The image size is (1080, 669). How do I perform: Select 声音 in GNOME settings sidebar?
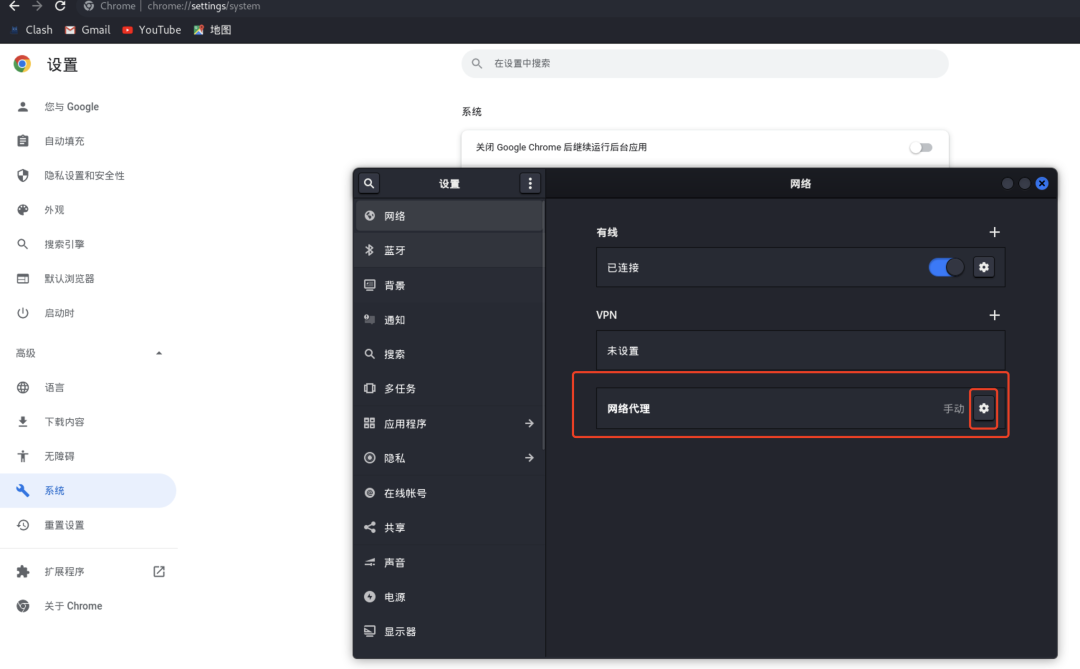(449, 563)
